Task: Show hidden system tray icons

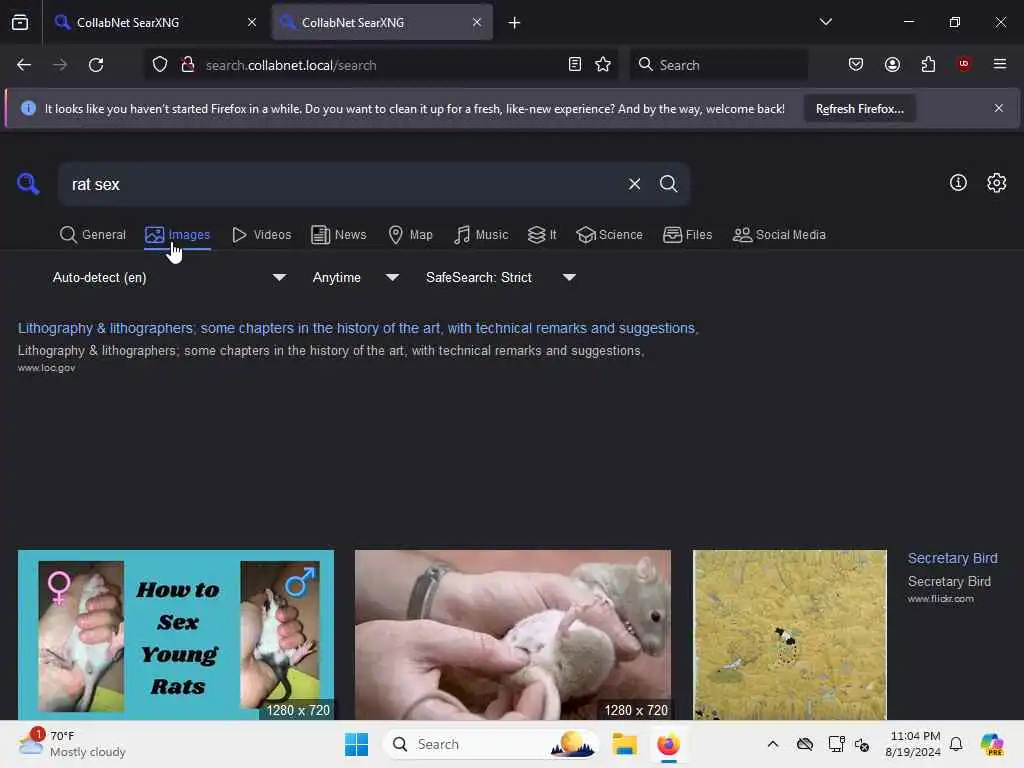Action: (x=773, y=744)
